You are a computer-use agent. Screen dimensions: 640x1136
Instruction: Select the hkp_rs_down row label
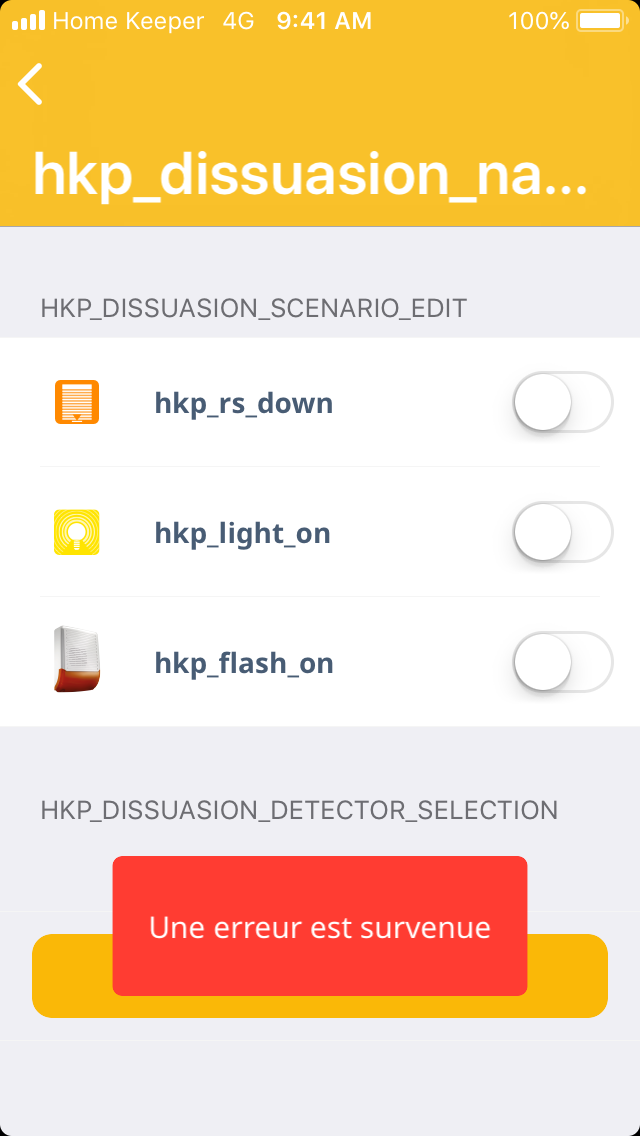243,403
